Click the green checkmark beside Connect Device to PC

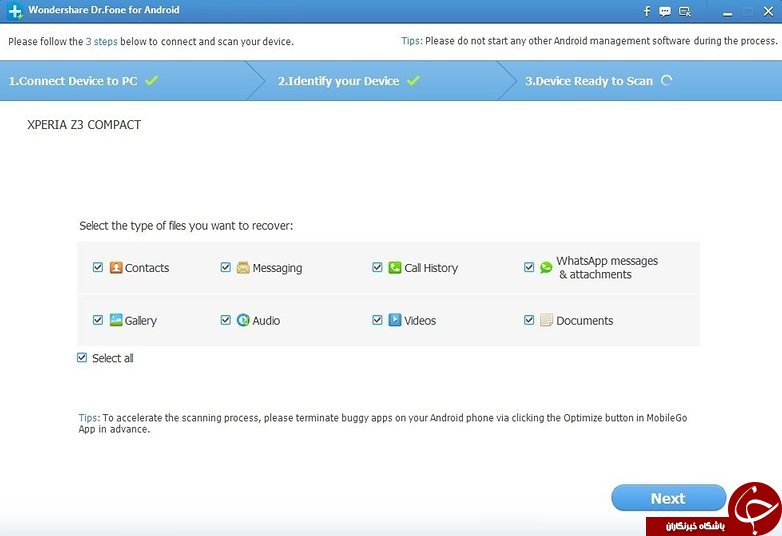pyautogui.click(x=152, y=80)
